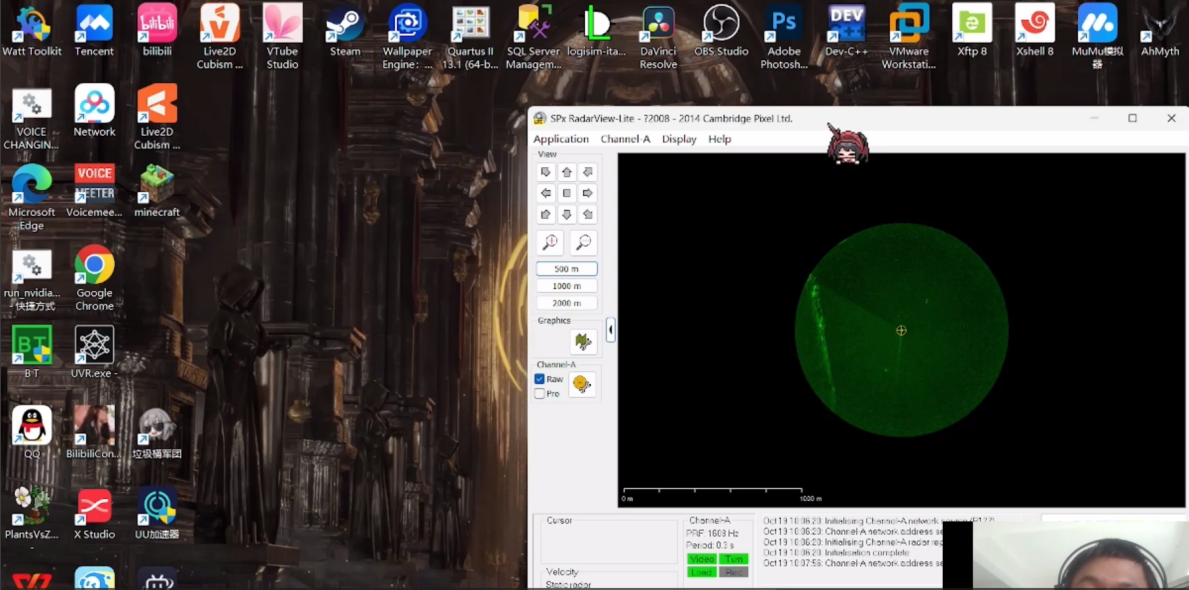Open Google Chrome desktop shortcut
Image resolution: width=1189 pixels, height=590 pixels.
(x=95, y=278)
